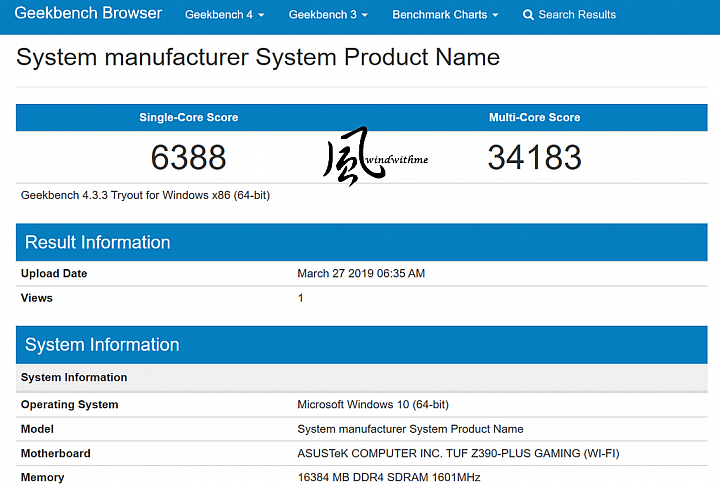Click the Multi-Core Score header
Screen dimensions: 720x484
(x=534, y=118)
